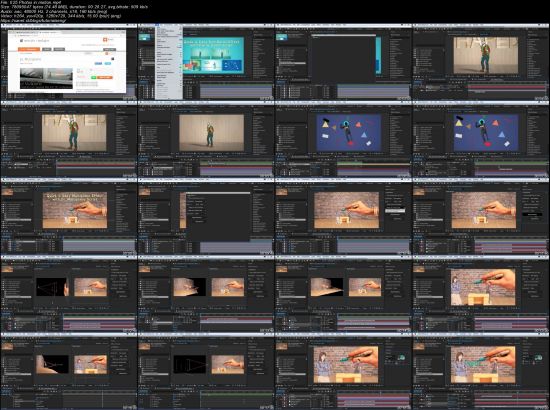Select the frame with a dark dialog covering the hand image
550x410 pixels.
(206, 217)
